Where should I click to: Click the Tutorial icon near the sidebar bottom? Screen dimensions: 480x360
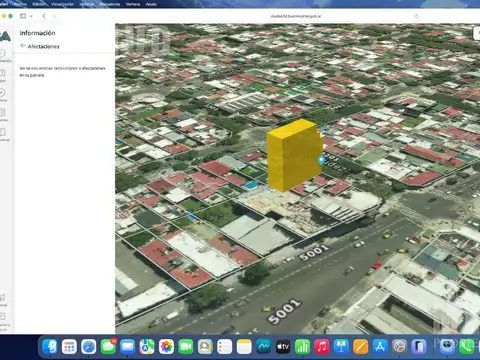coord(3,299)
